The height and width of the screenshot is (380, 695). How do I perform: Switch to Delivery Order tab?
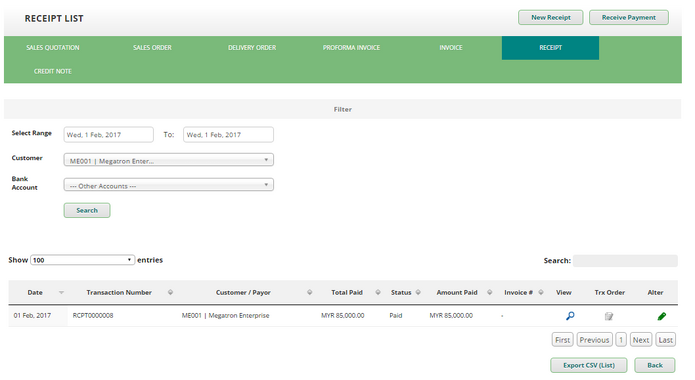252,47
